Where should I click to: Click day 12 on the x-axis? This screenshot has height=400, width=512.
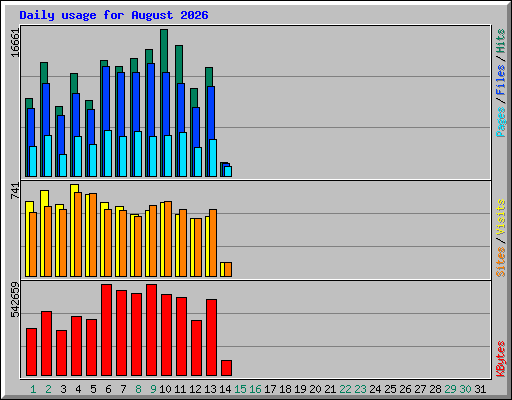point(195,389)
